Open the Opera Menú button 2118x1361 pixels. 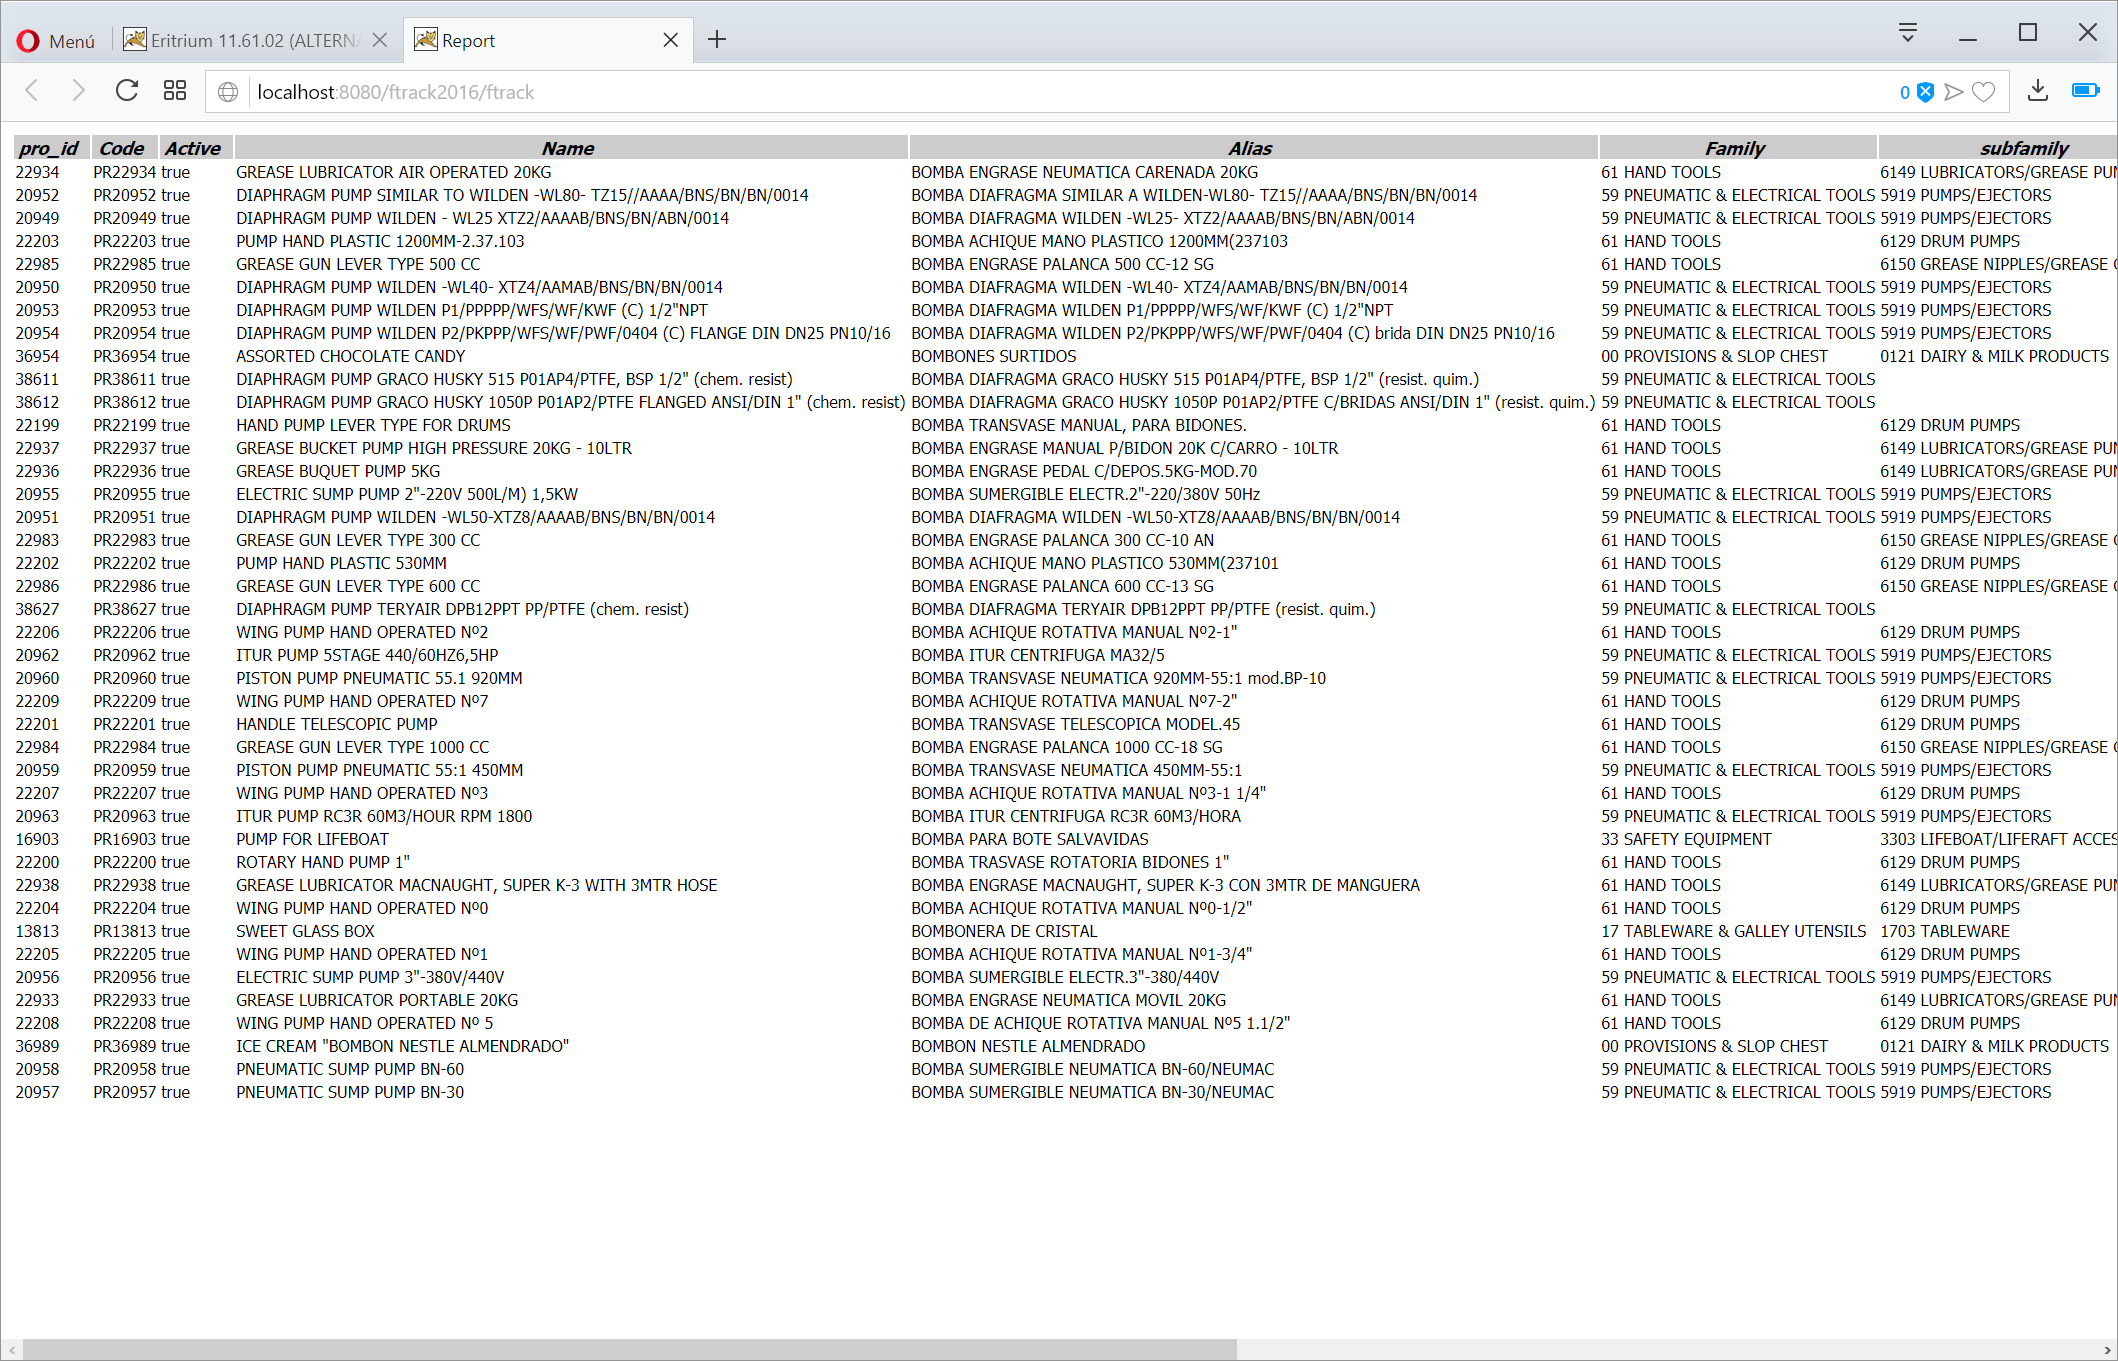tap(56, 40)
